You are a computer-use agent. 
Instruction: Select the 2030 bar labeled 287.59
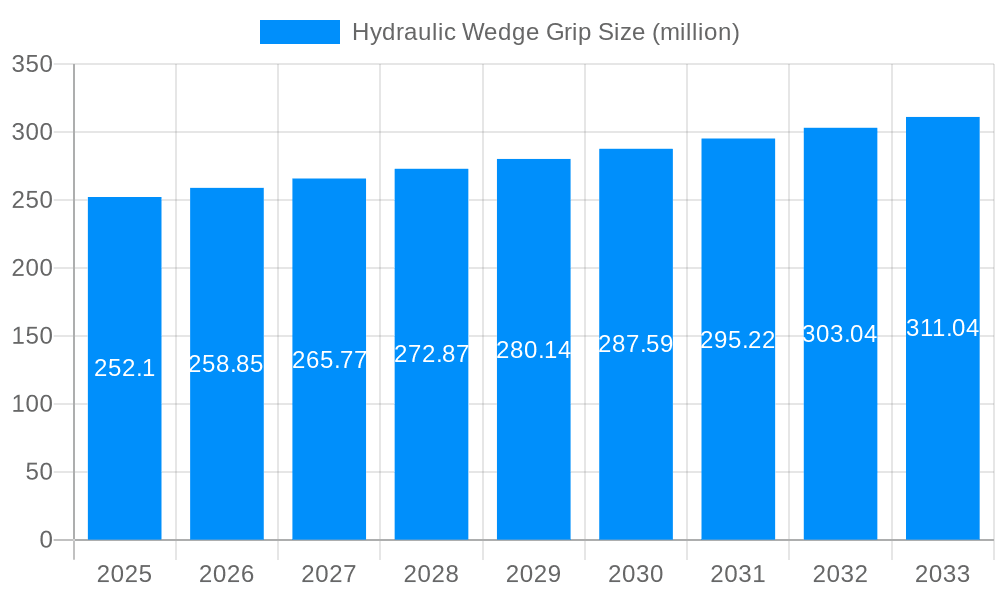pos(637,345)
